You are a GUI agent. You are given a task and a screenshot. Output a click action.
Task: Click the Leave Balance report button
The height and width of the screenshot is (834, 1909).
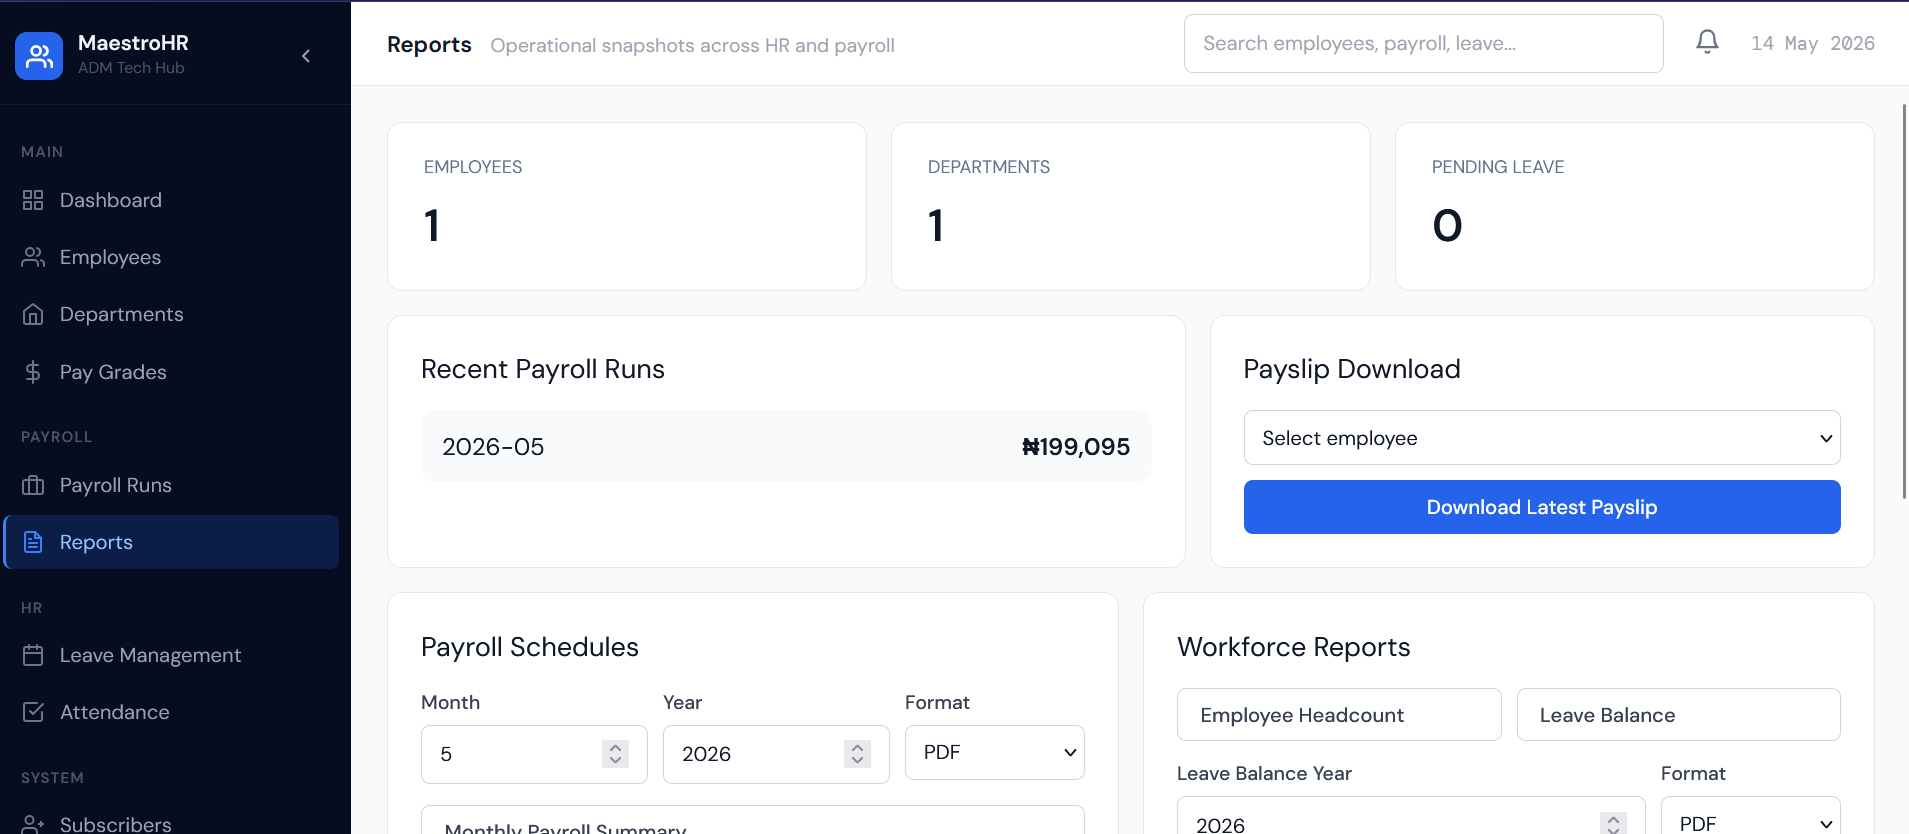coord(1678,715)
